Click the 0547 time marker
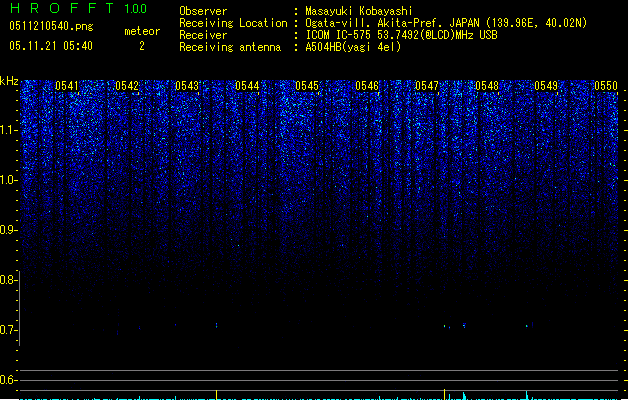Screen dimensions: 629x400 427,86
